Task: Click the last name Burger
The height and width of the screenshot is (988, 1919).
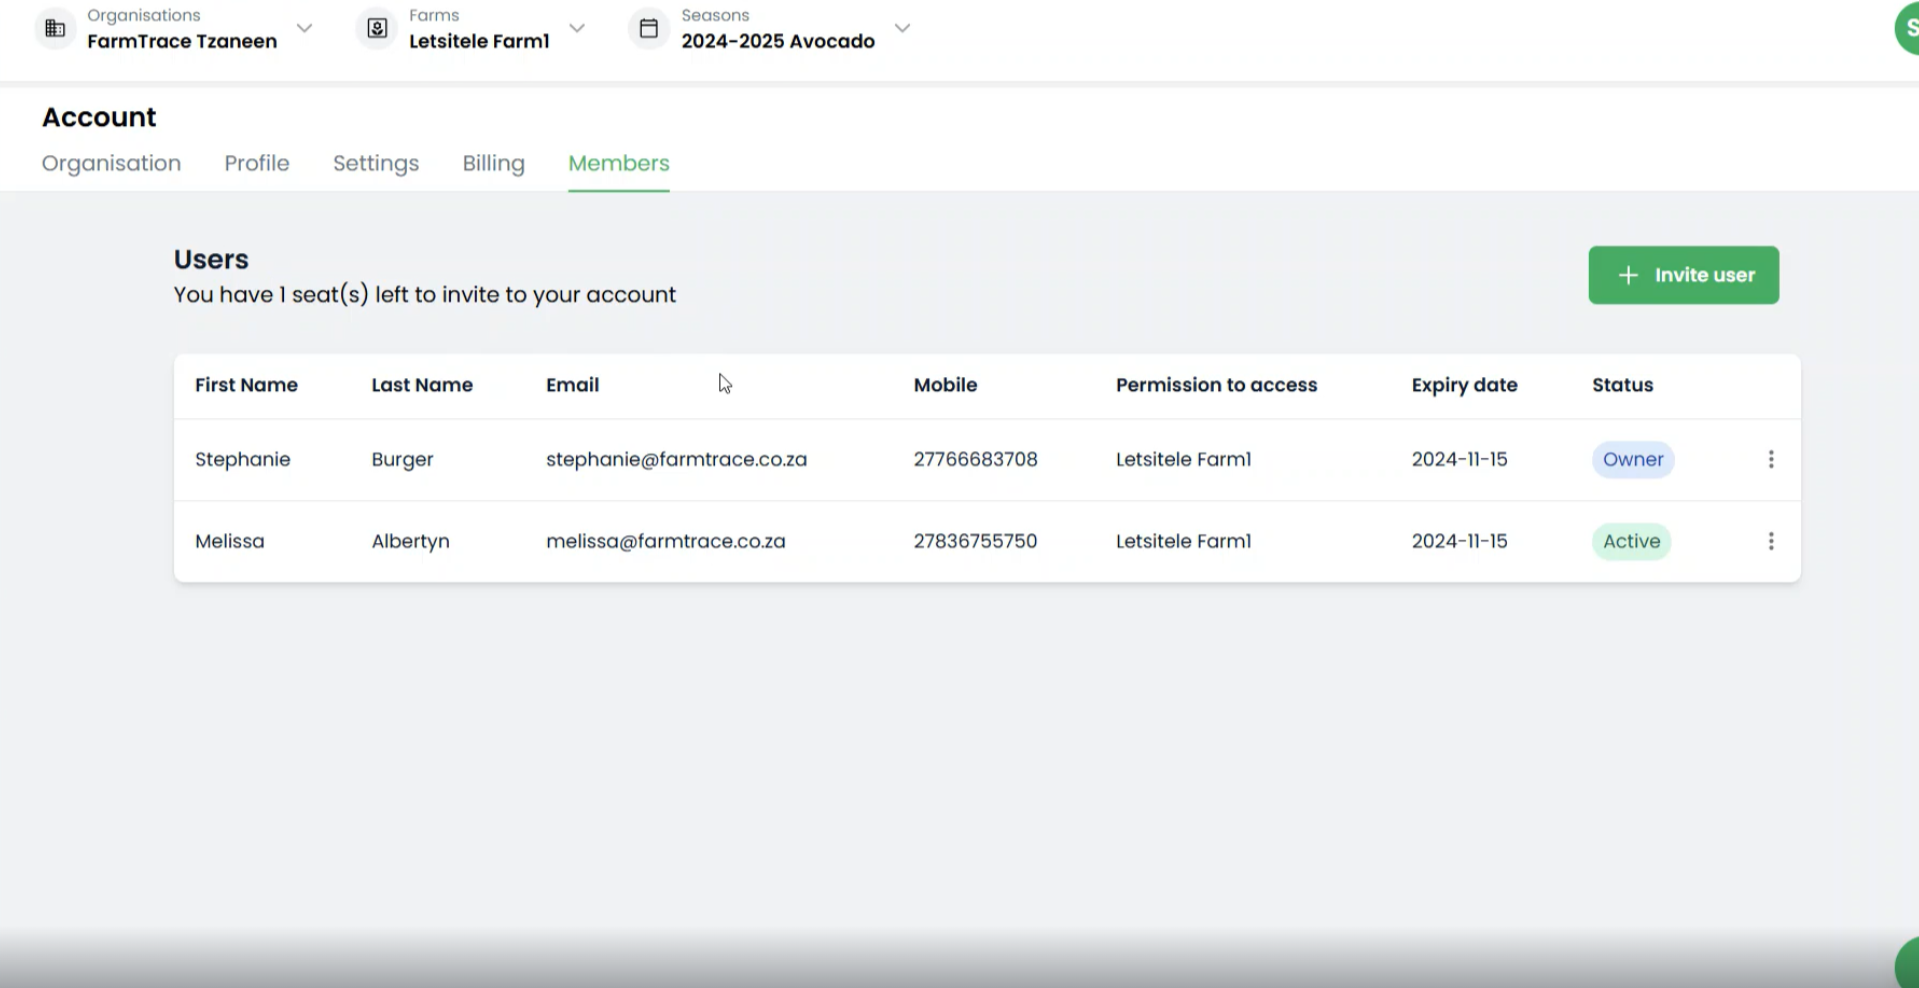Action: click(x=402, y=459)
